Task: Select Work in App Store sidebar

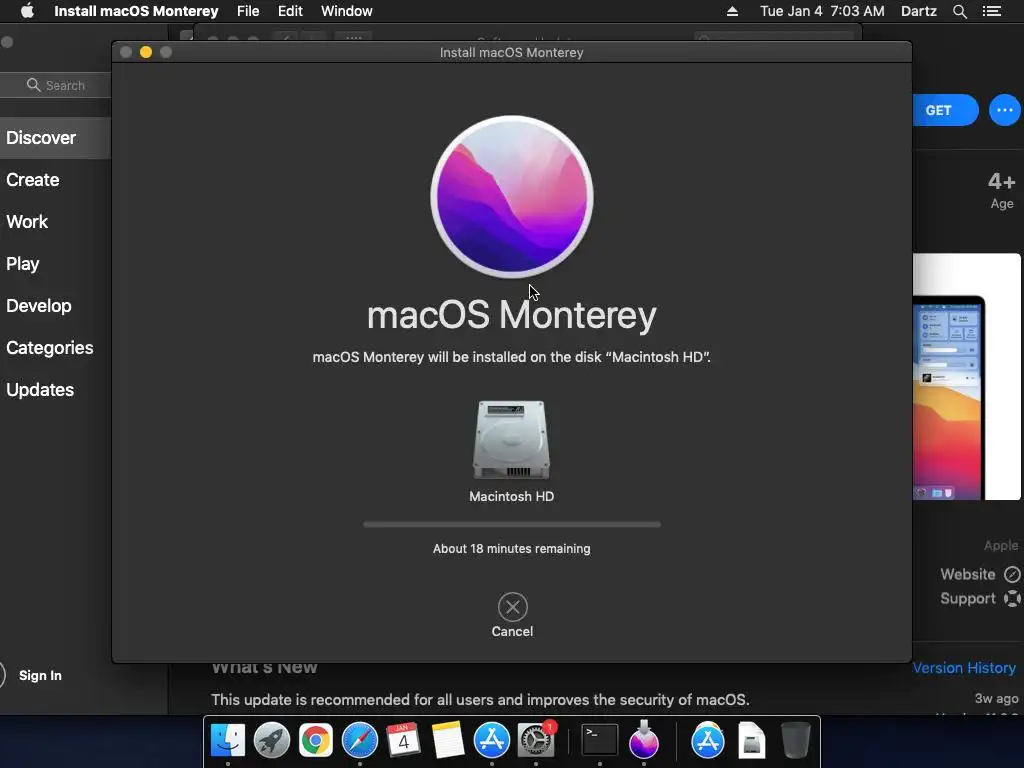Action: pos(27,221)
